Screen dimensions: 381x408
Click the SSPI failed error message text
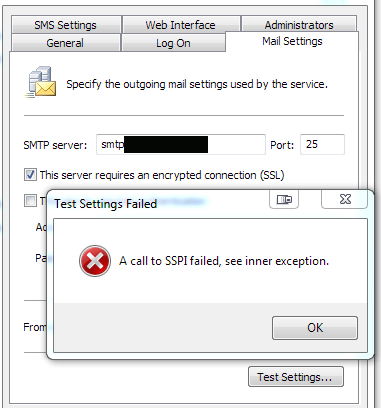click(x=224, y=261)
